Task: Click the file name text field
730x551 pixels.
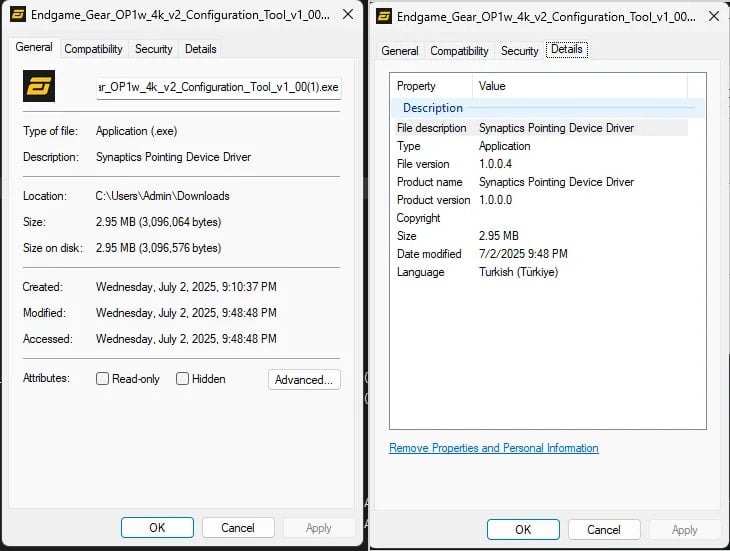Action: pos(218,87)
